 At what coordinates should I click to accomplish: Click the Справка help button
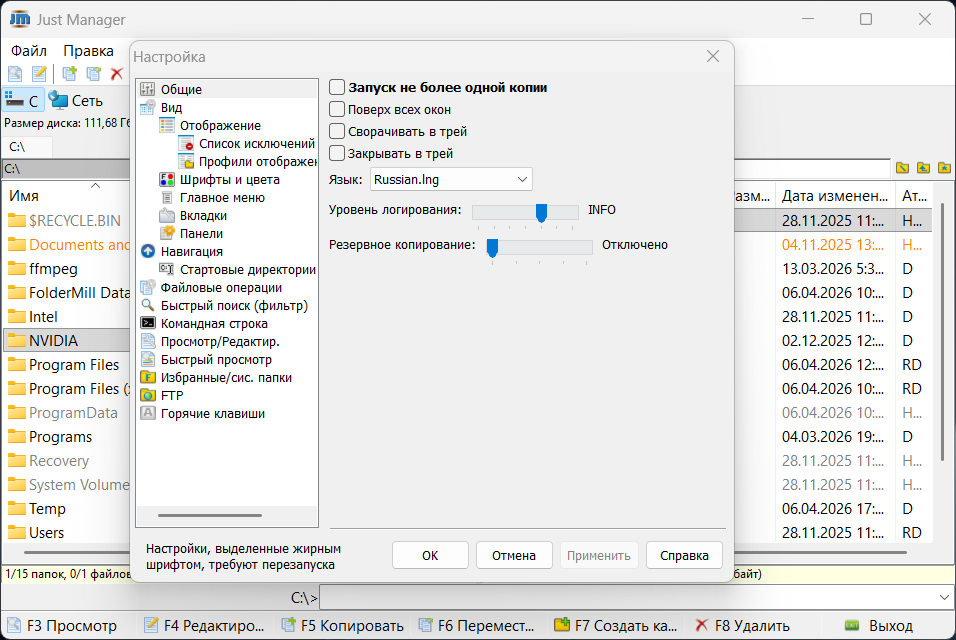click(x=684, y=555)
